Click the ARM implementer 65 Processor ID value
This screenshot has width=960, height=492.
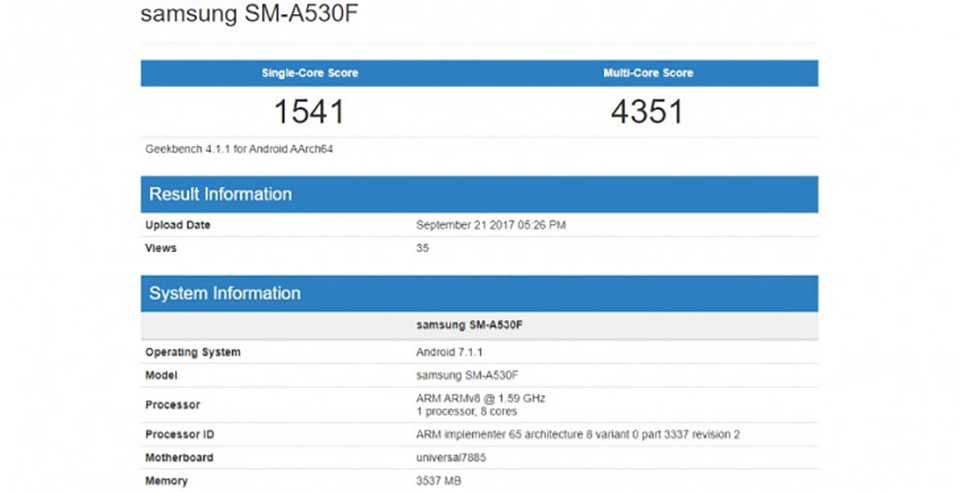point(577,434)
